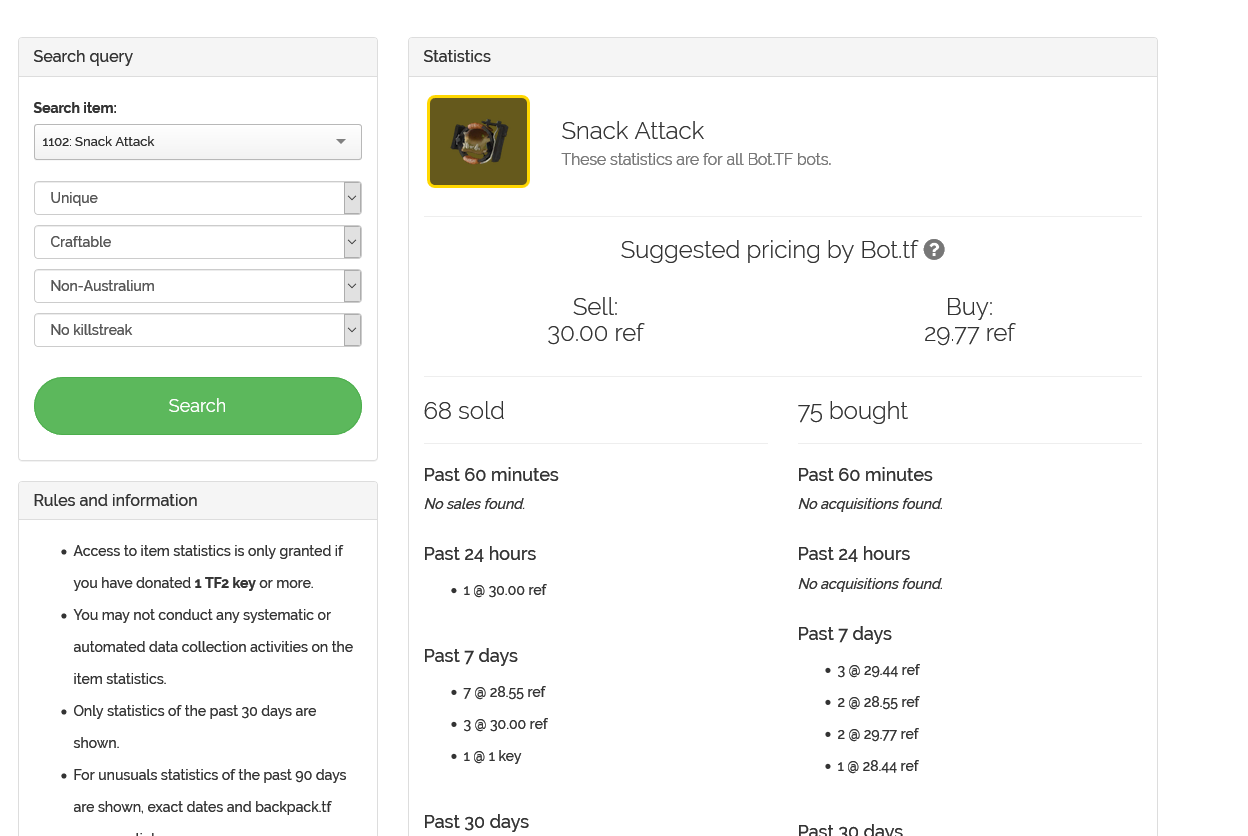Click the Snack Attack title heading
The width and height of the screenshot is (1248, 836).
[x=632, y=131]
